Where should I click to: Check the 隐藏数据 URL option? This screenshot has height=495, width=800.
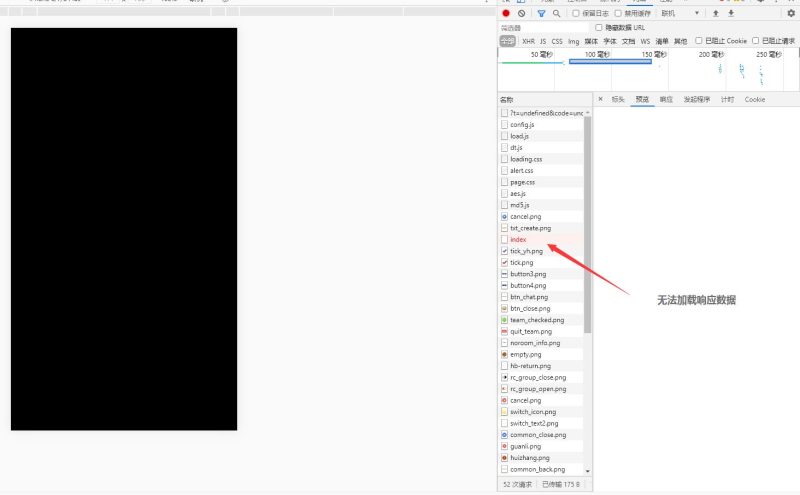598,28
